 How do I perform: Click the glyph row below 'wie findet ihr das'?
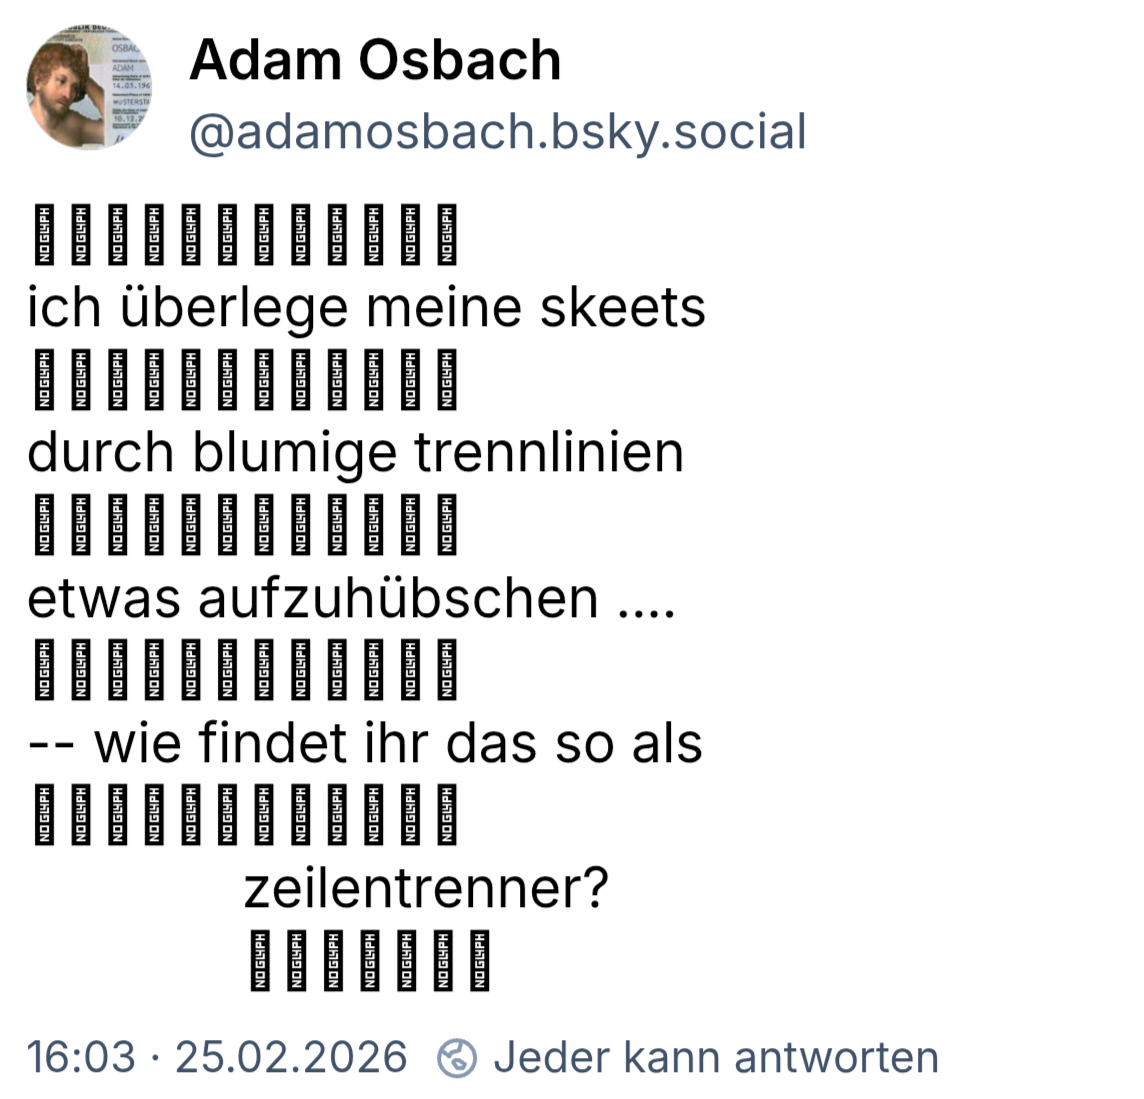click(245, 815)
